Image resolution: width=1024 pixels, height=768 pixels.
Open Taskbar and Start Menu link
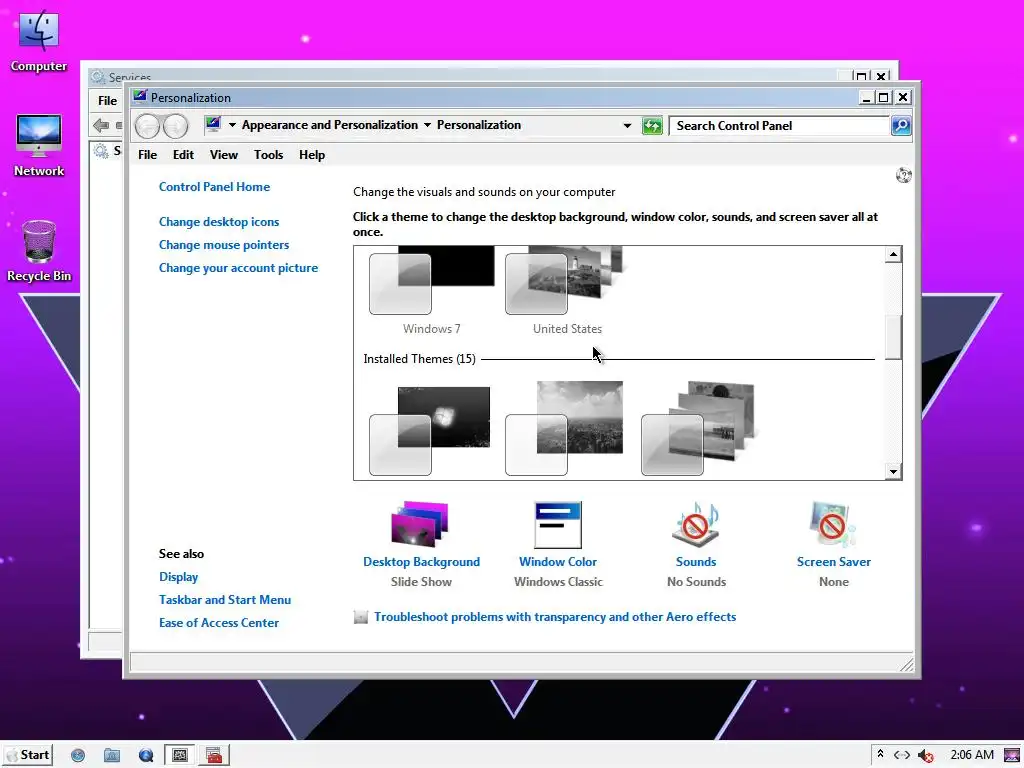225,600
